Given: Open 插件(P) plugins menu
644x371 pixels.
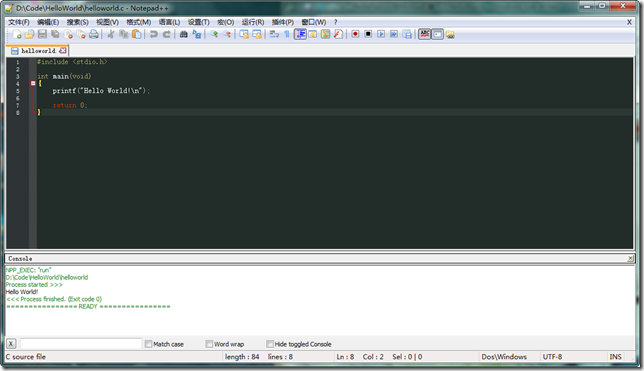Looking at the screenshot, I should pos(283,22).
